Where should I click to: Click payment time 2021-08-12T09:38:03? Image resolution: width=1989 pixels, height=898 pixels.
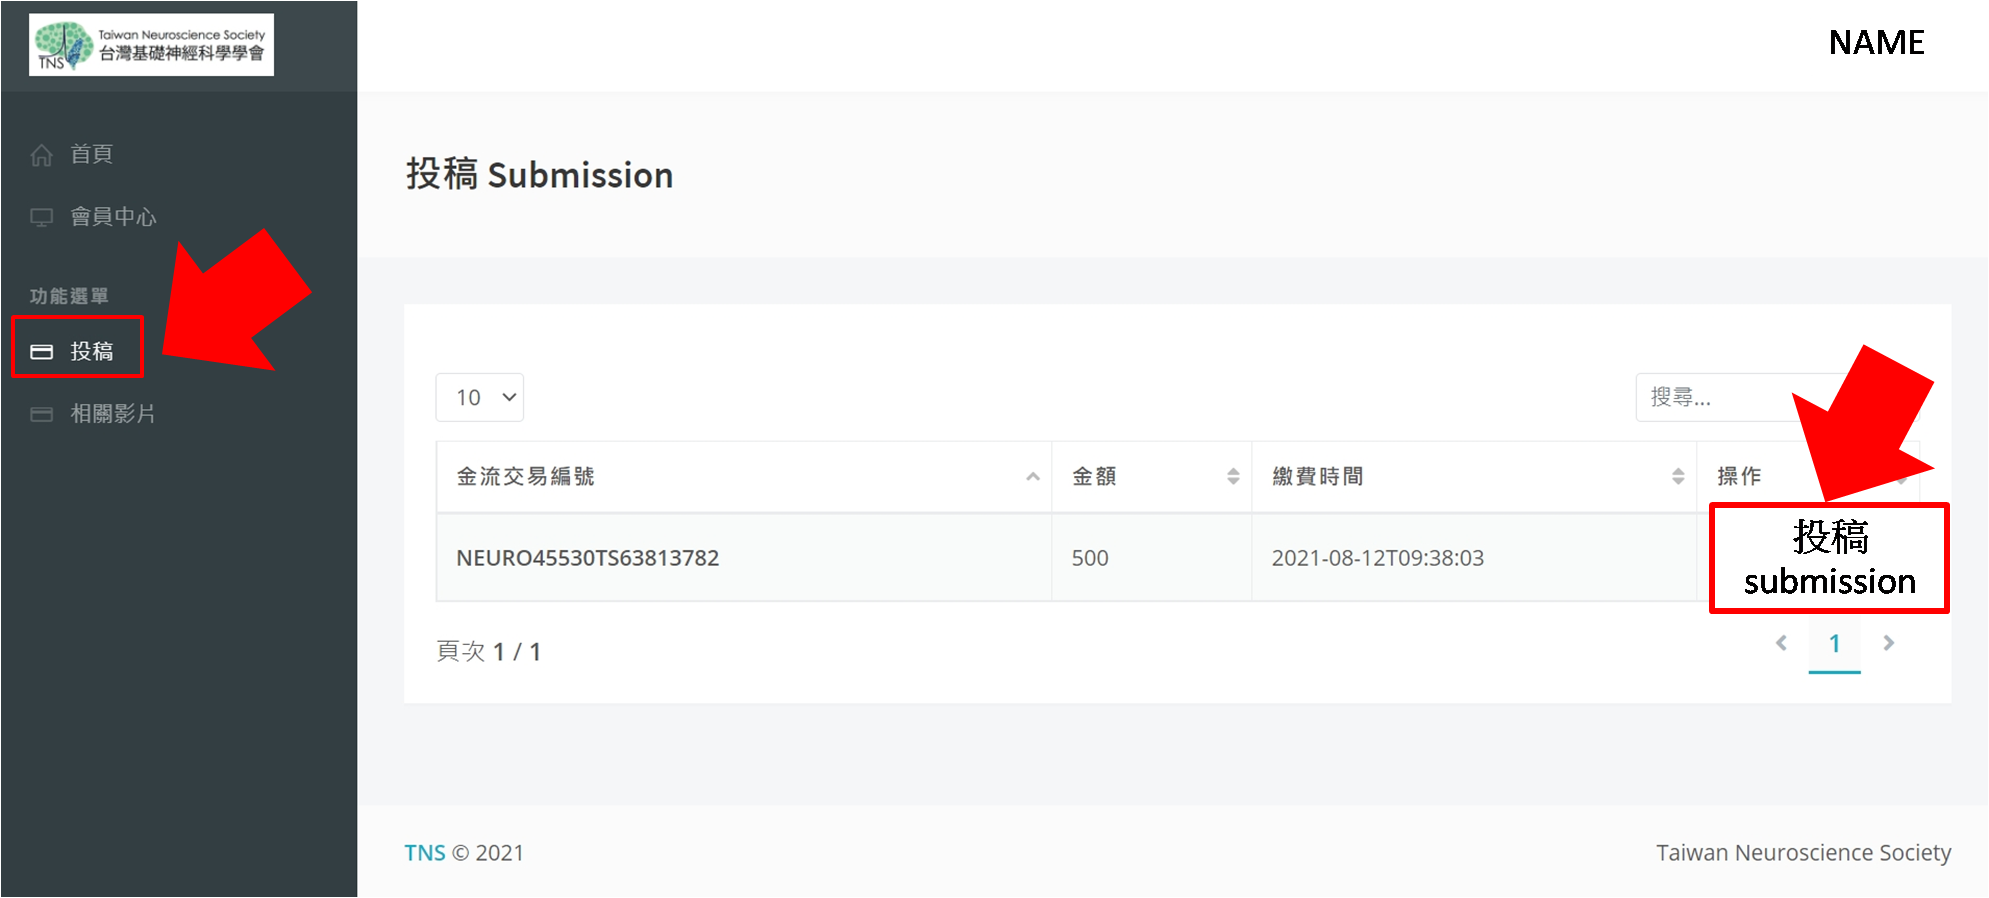(1378, 558)
